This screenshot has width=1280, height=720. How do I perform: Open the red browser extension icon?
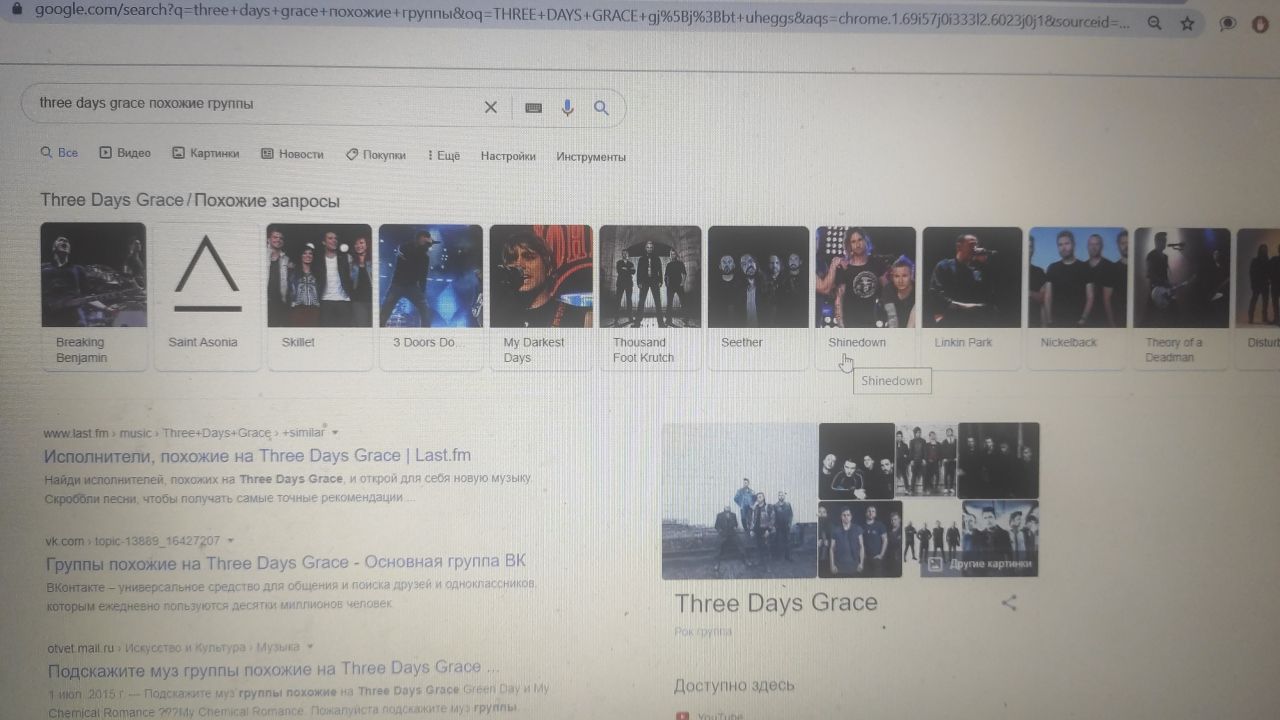[x=1260, y=25]
